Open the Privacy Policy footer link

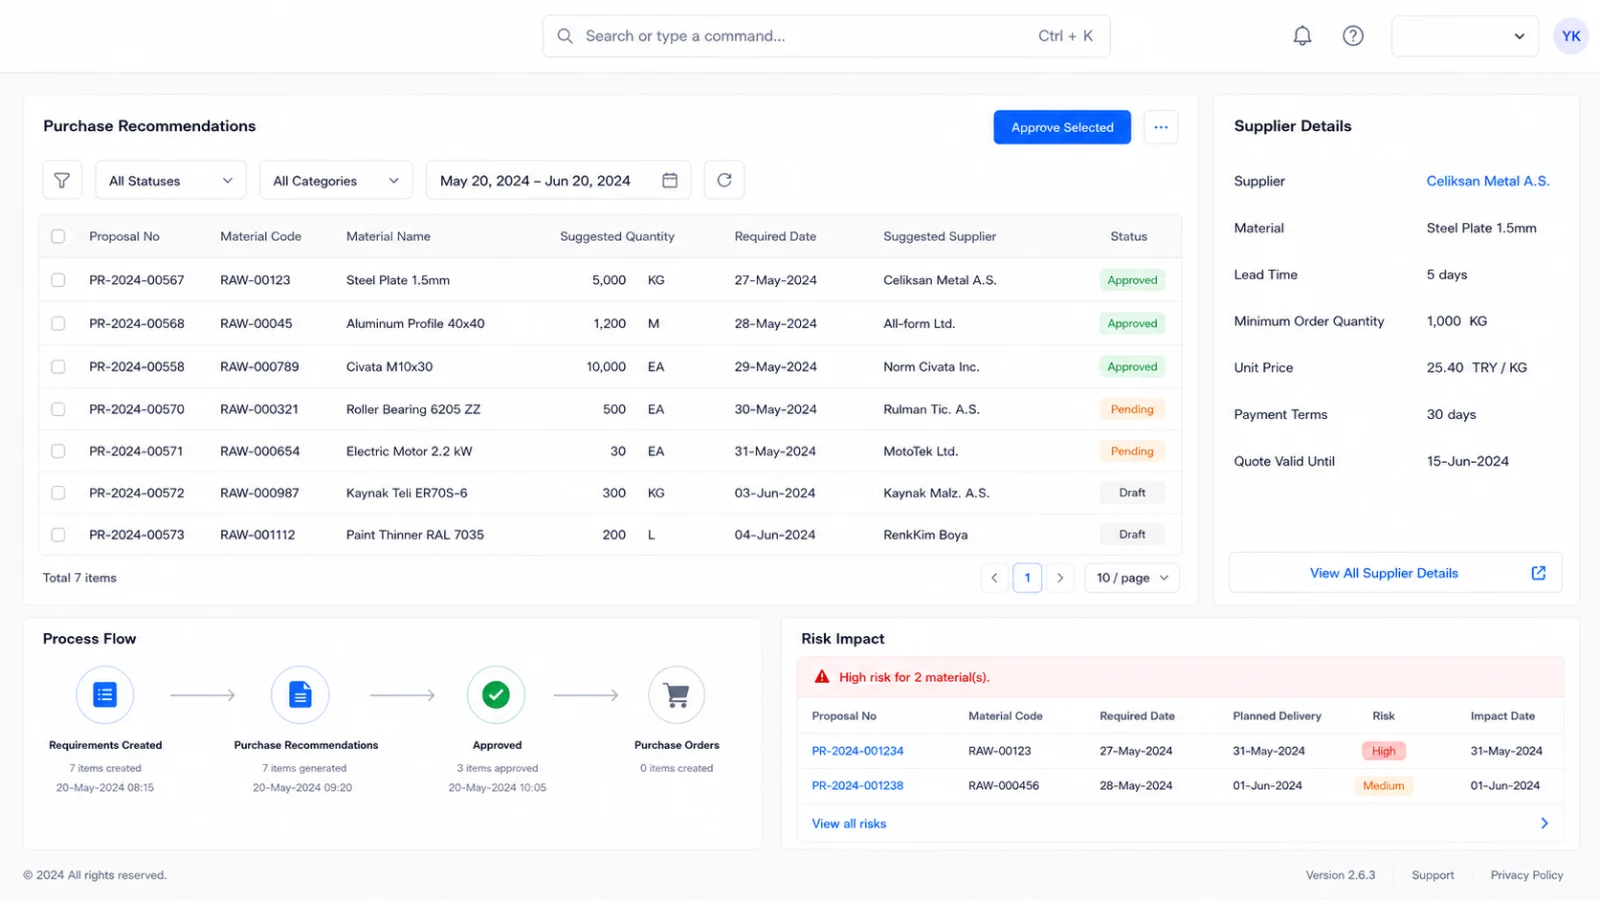(x=1527, y=875)
